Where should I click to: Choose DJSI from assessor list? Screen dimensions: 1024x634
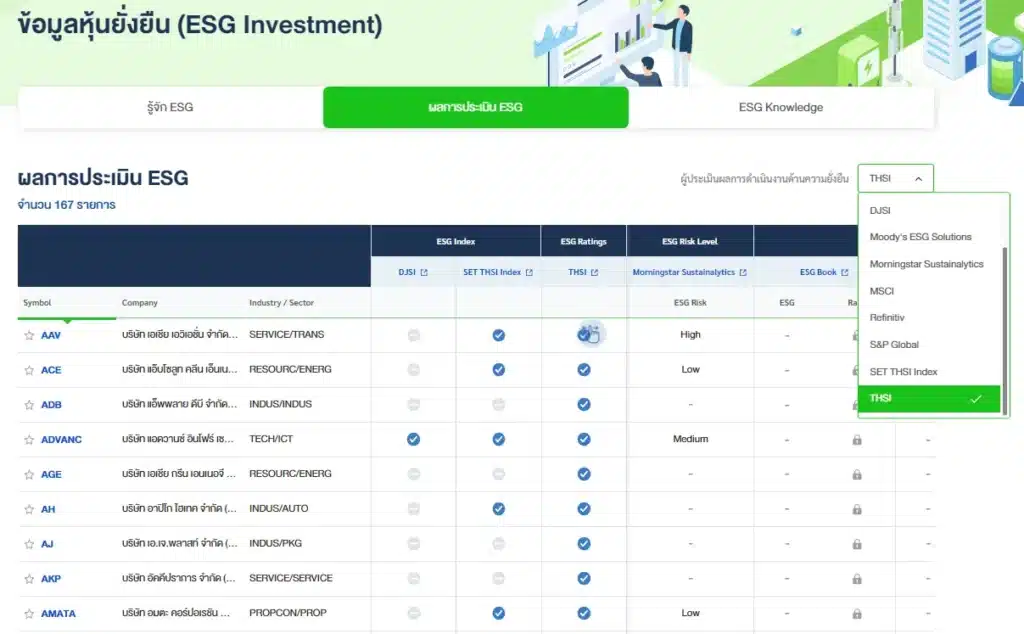pyautogui.click(x=929, y=210)
